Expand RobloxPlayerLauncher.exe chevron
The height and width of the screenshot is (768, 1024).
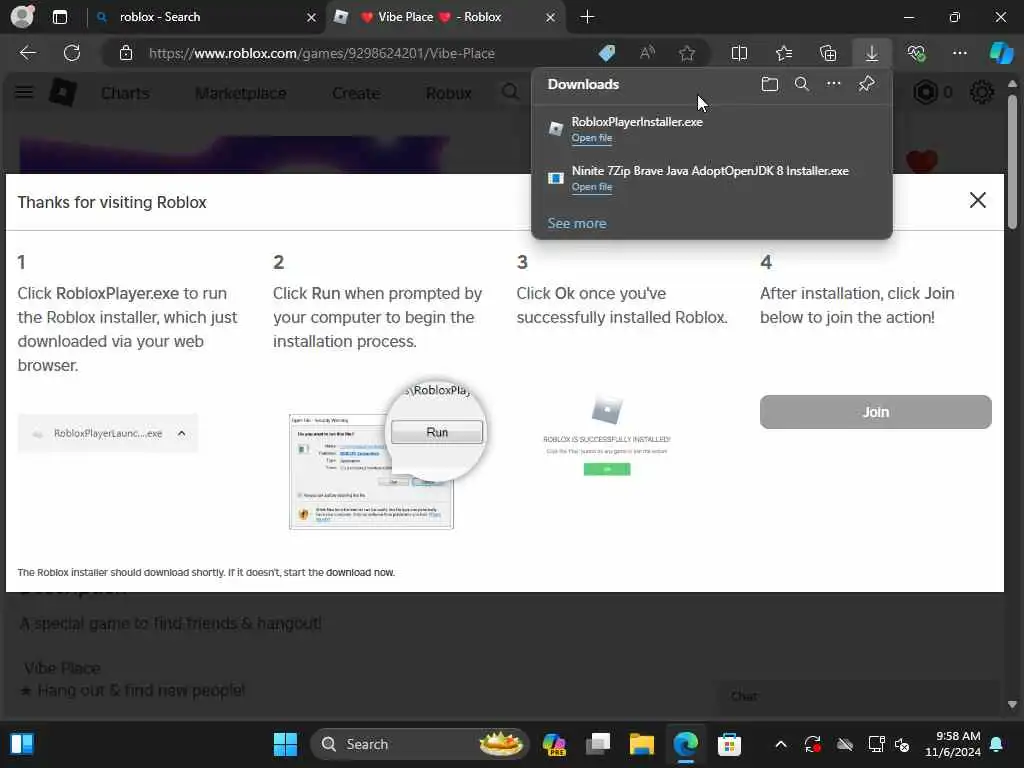click(x=182, y=433)
